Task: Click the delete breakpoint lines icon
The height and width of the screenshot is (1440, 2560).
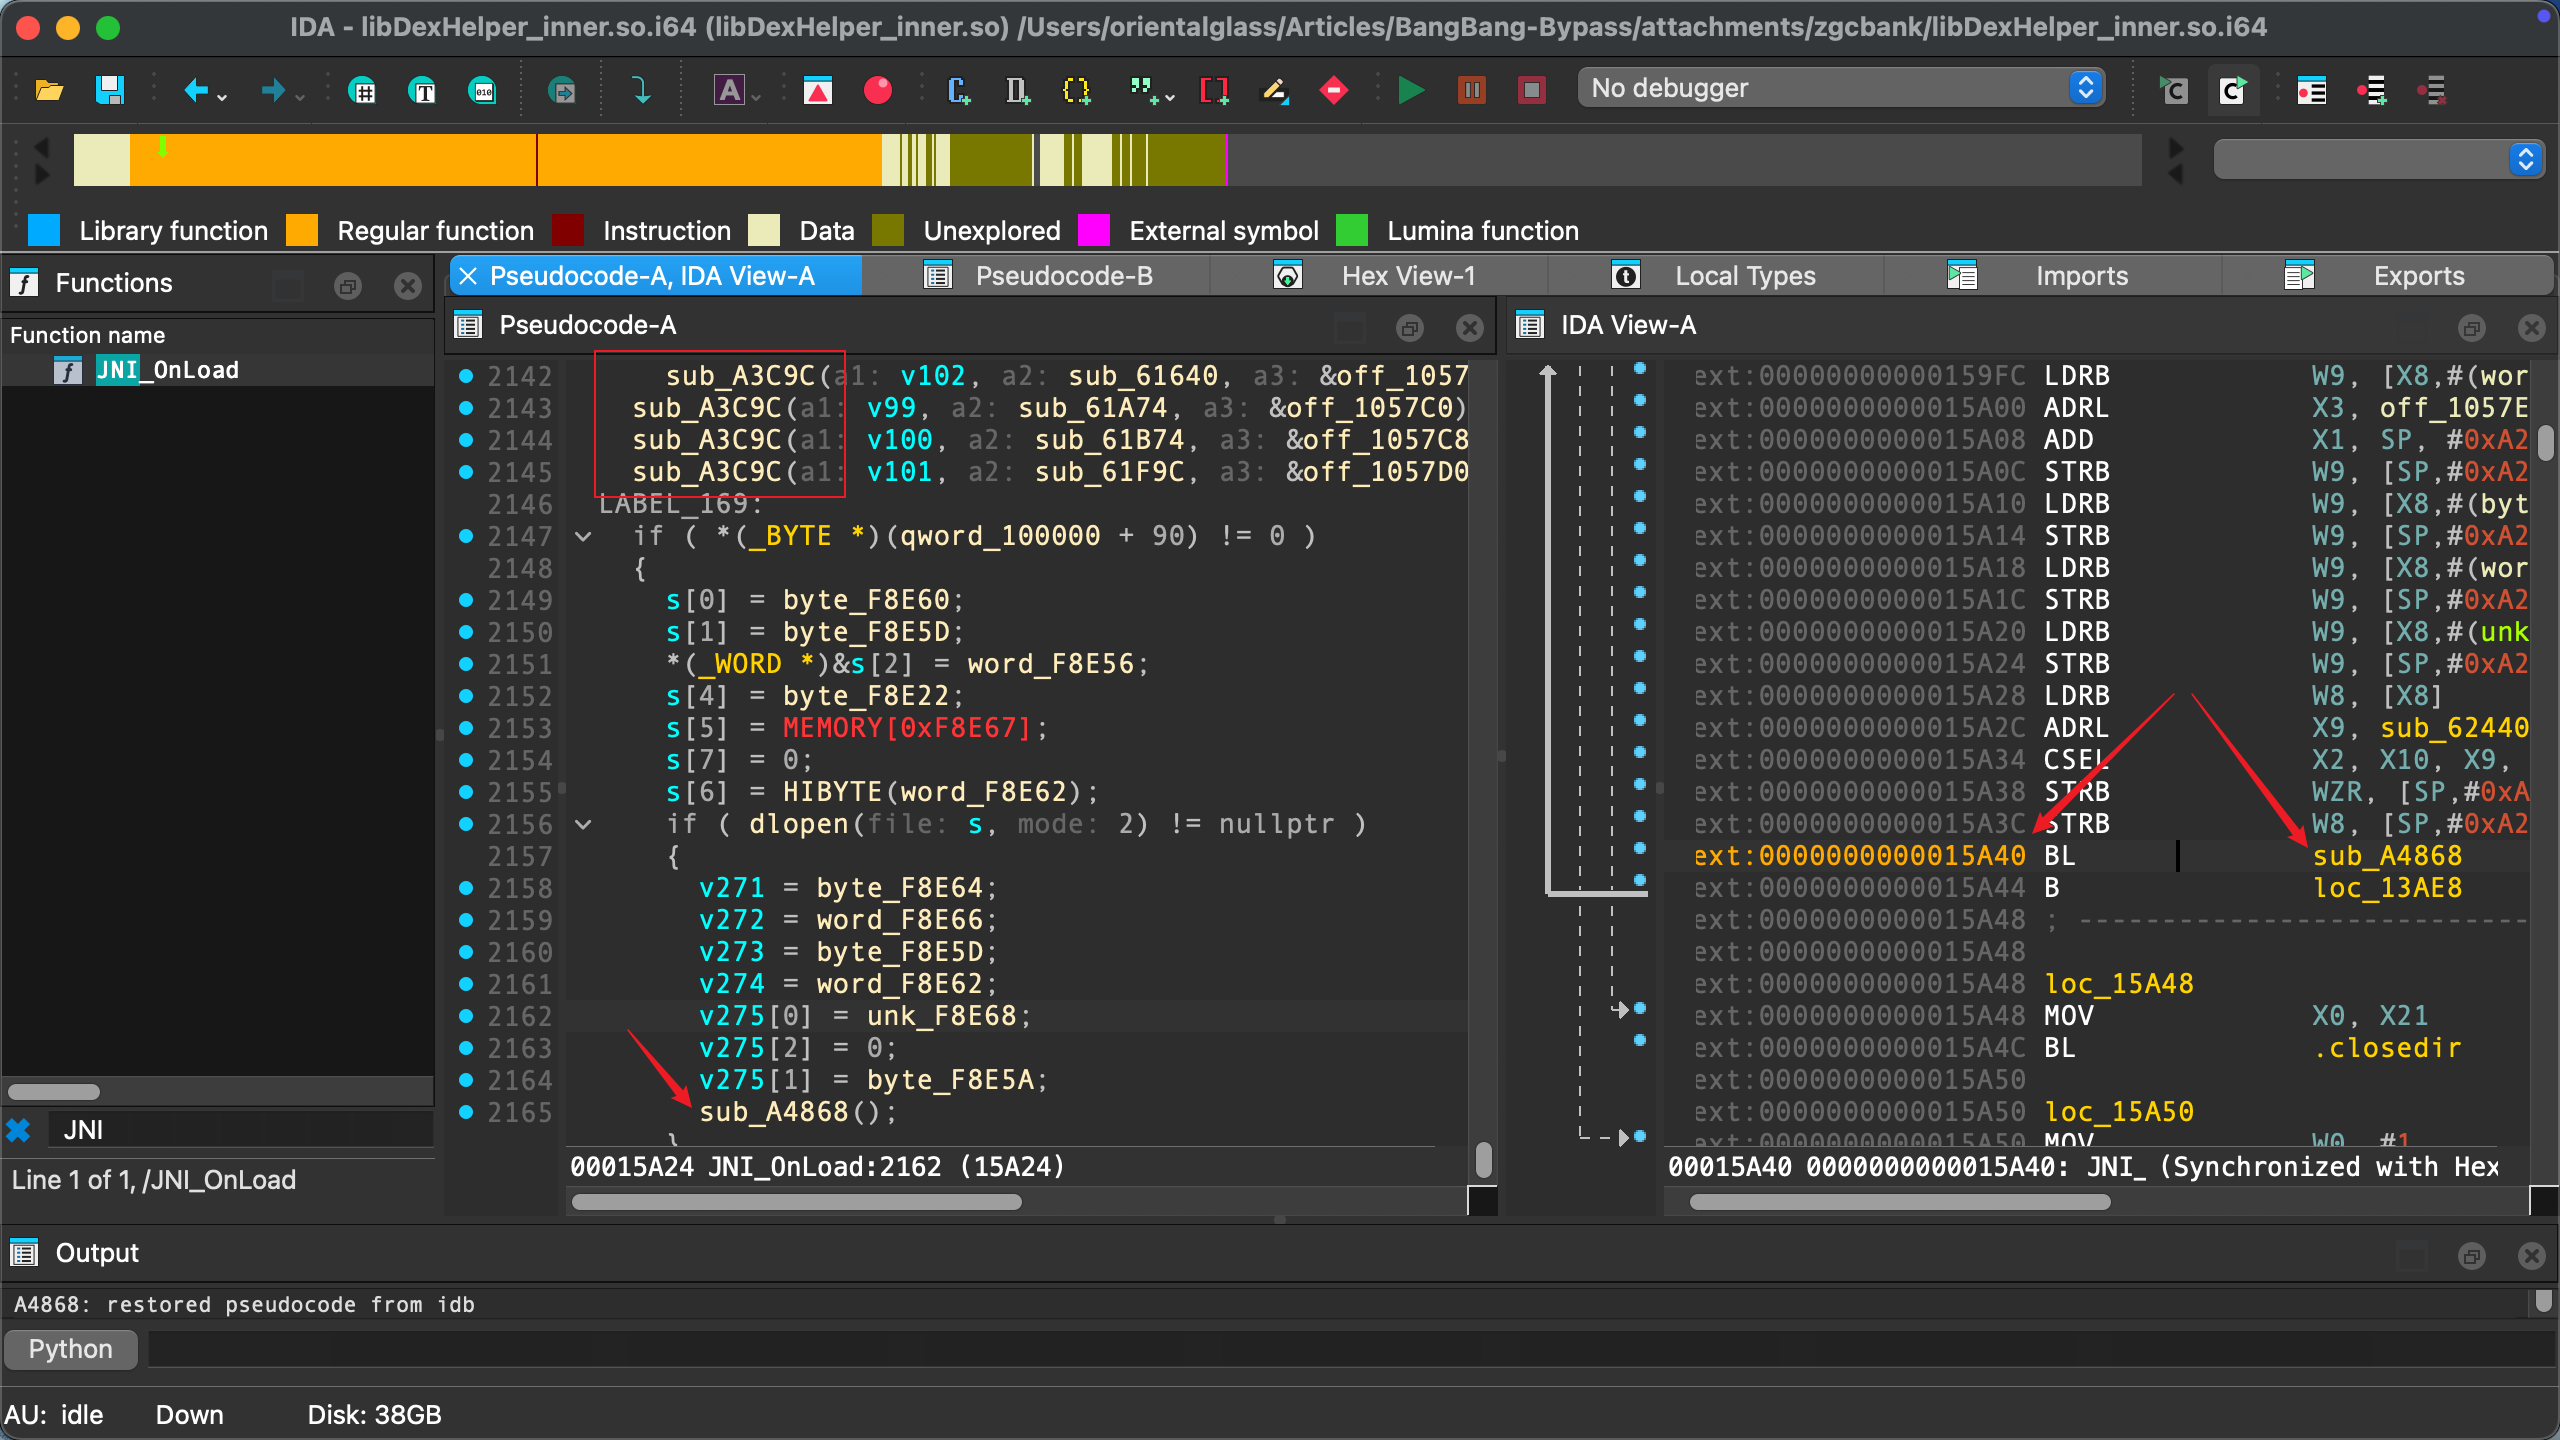Action: coord(2432,91)
